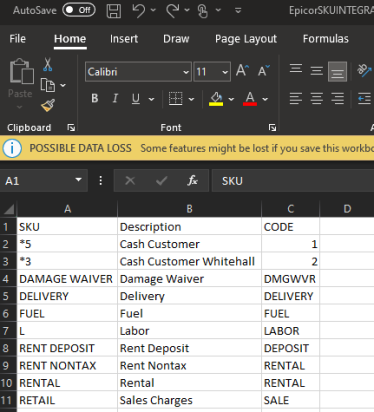Click the DAMAGE WAIVER cell

(67, 279)
